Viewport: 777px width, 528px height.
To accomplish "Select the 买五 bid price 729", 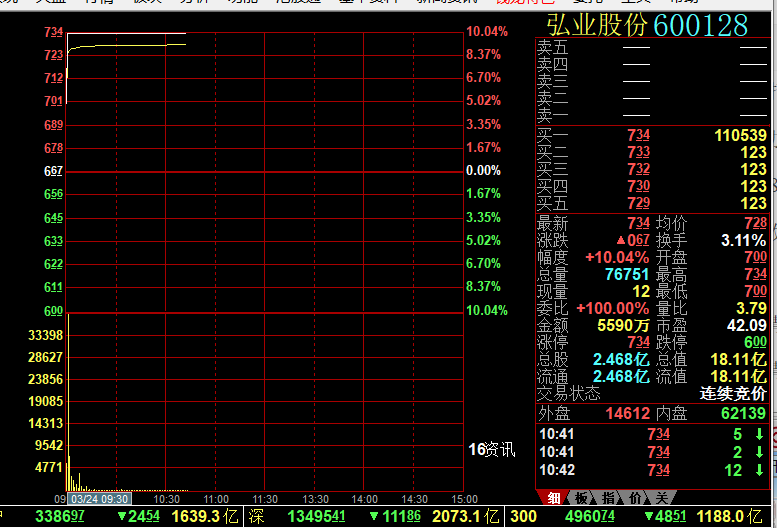I will click(638, 203).
